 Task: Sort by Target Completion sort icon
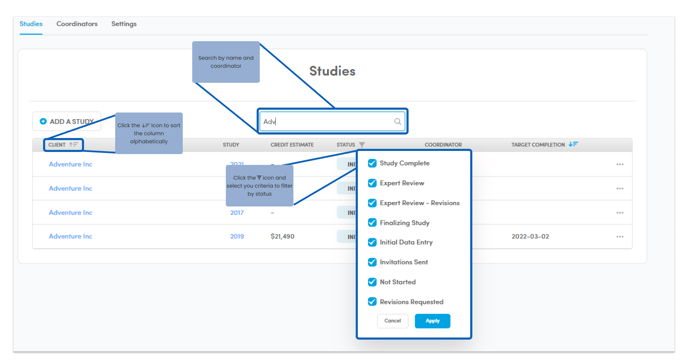pos(573,144)
